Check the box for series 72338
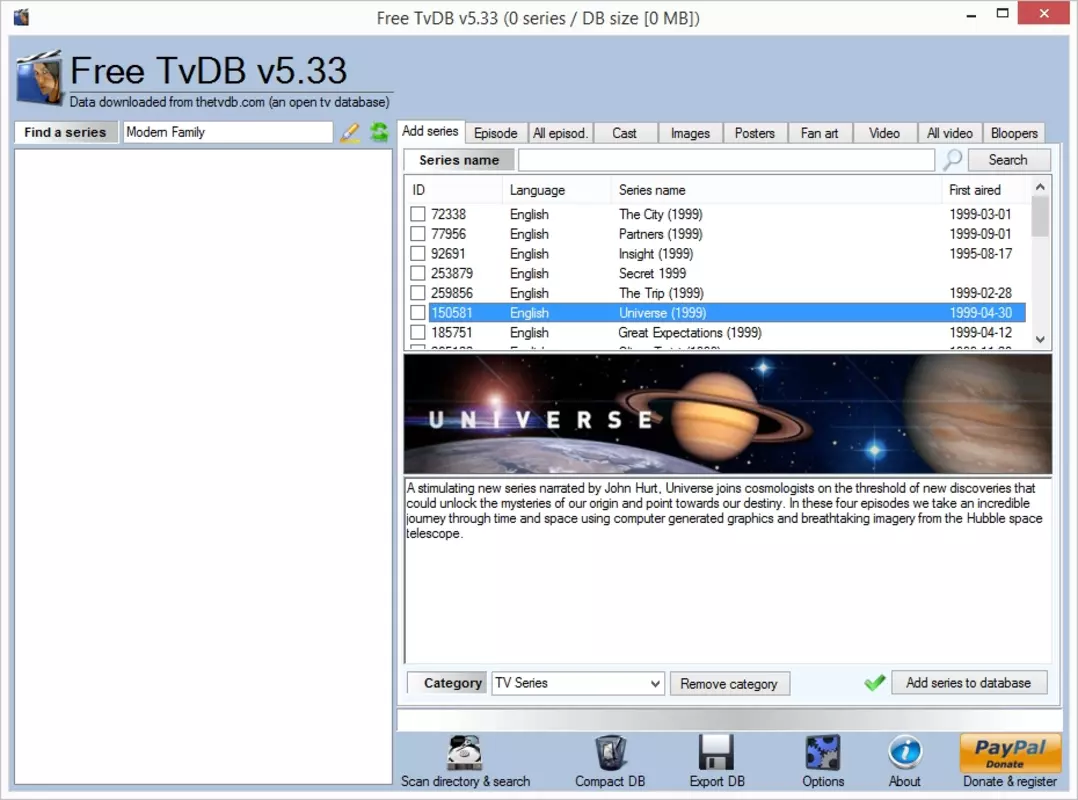This screenshot has width=1078, height=800. click(417, 214)
